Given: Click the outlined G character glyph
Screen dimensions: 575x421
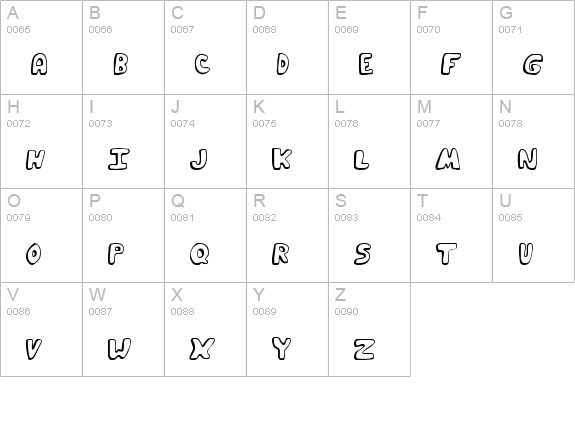Looking at the screenshot, I should 533,64.
